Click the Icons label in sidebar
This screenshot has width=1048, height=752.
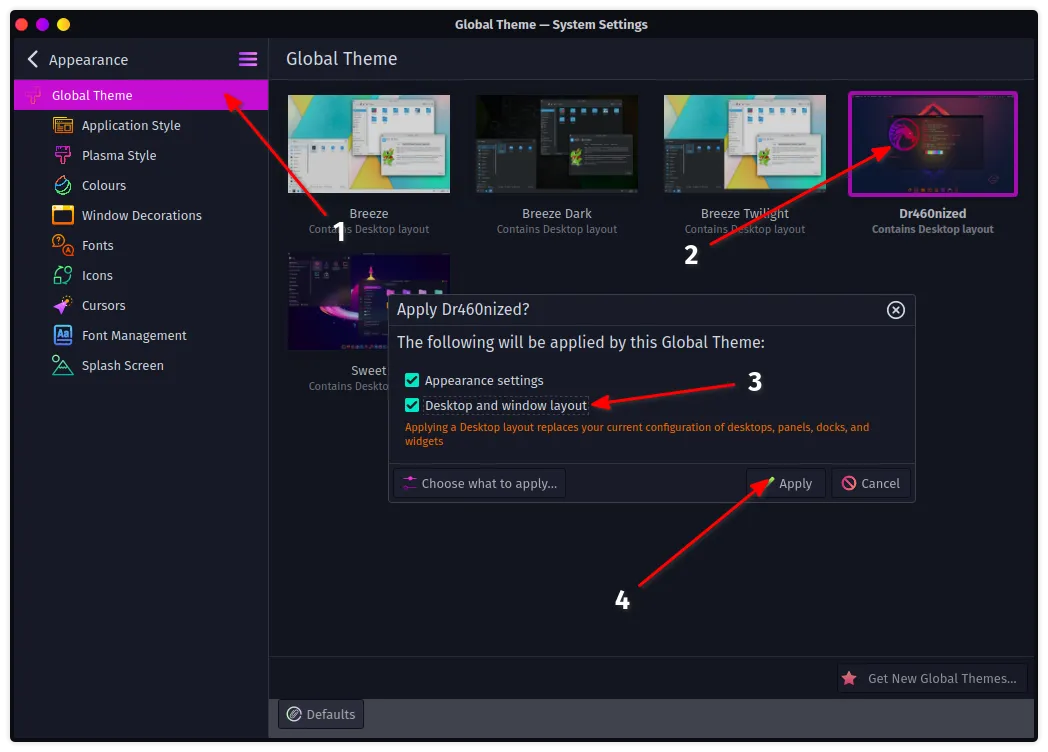tap(97, 275)
